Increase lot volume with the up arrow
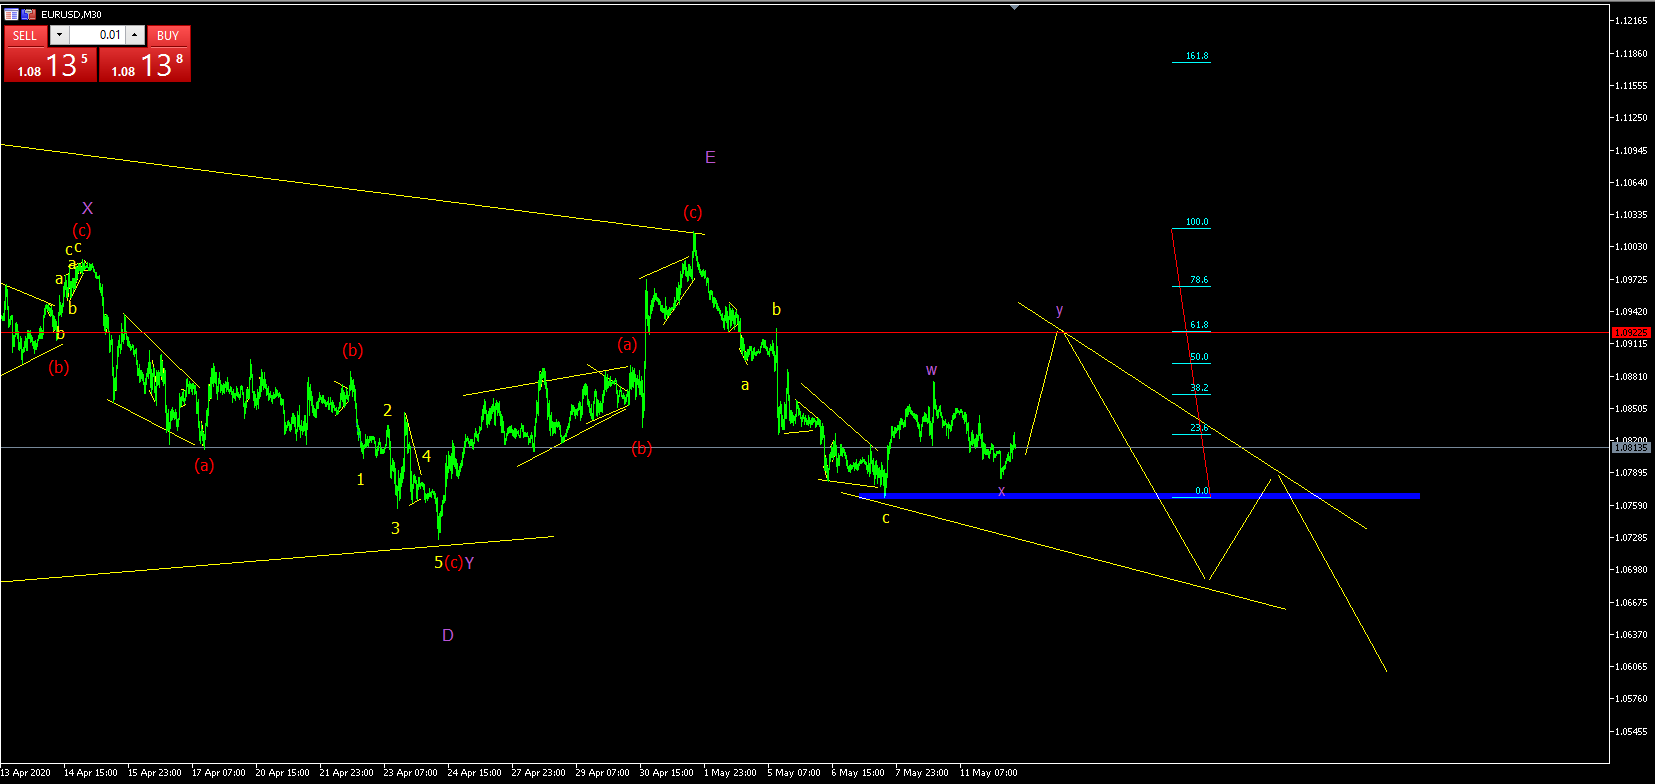This screenshot has height=784, width=1655. tap(135, 35)
